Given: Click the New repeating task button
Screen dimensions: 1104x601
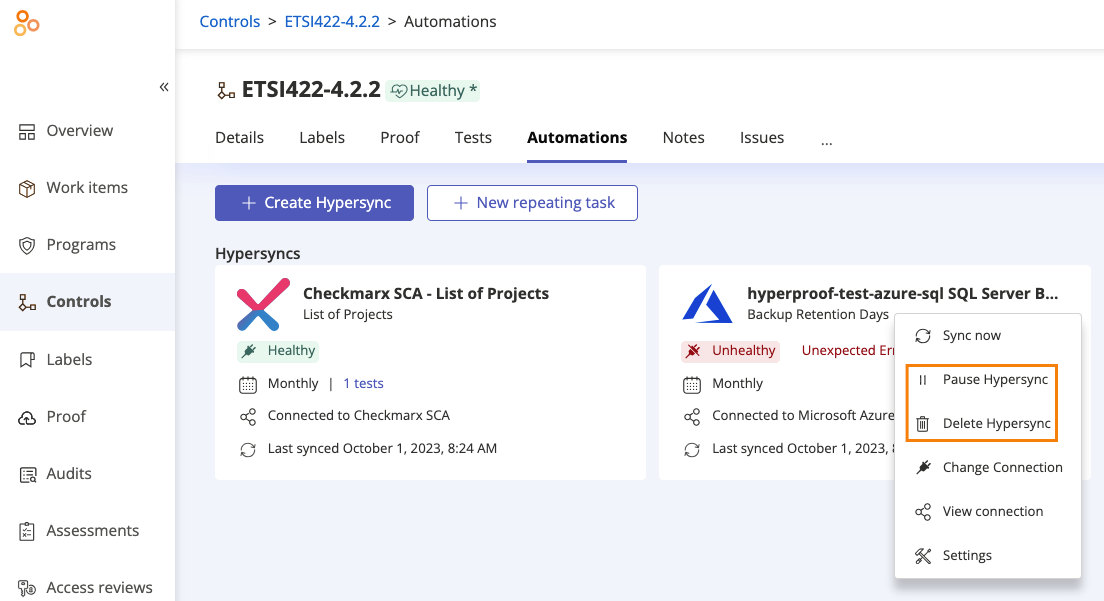Looking at the screenshot, I should pyautogui.click(x=532, y=203).
